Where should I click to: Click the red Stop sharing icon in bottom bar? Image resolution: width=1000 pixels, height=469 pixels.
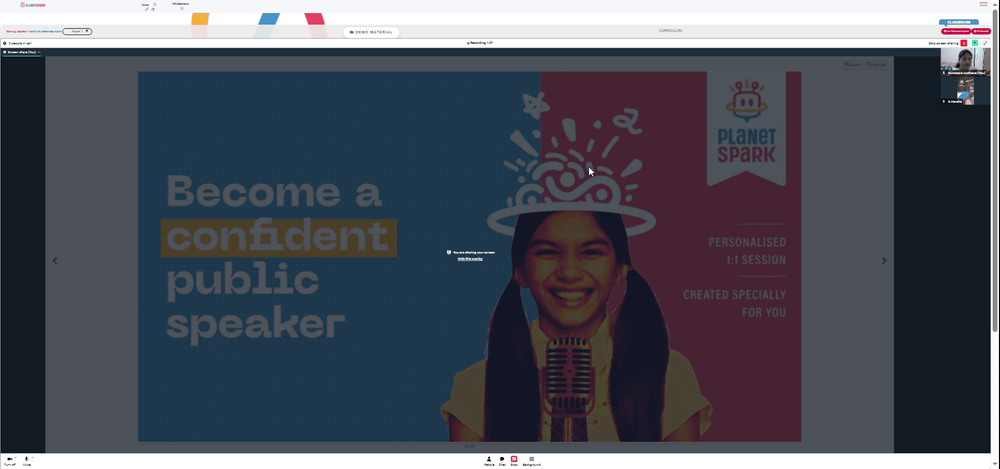(514, 461)
